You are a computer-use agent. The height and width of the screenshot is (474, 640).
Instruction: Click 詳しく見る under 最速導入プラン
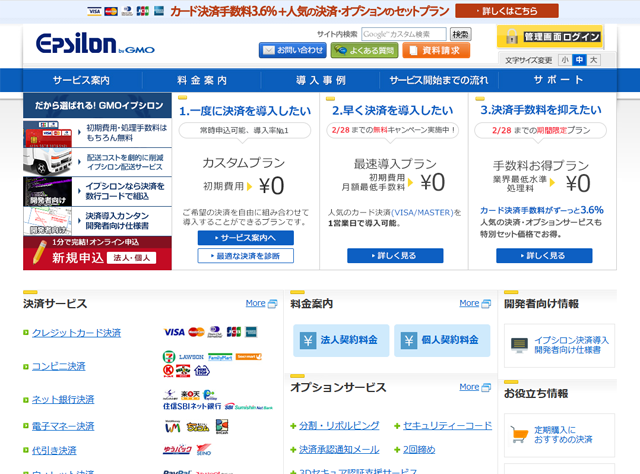coord(395,256)
